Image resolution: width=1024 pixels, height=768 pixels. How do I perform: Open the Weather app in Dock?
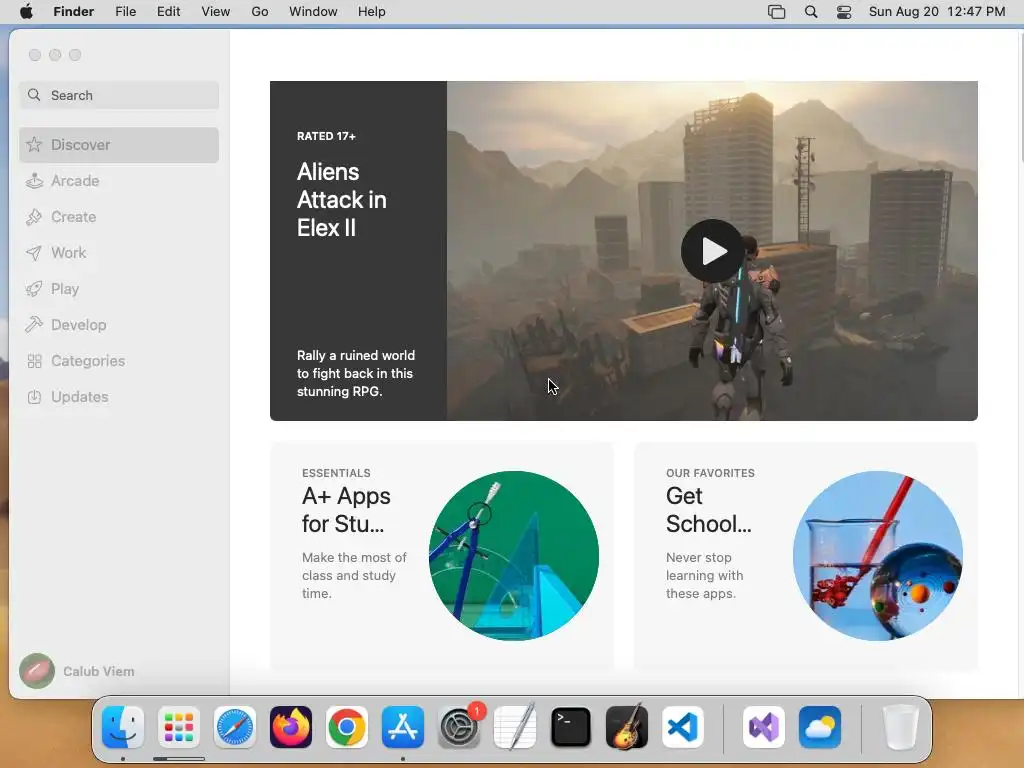[820, 727]
